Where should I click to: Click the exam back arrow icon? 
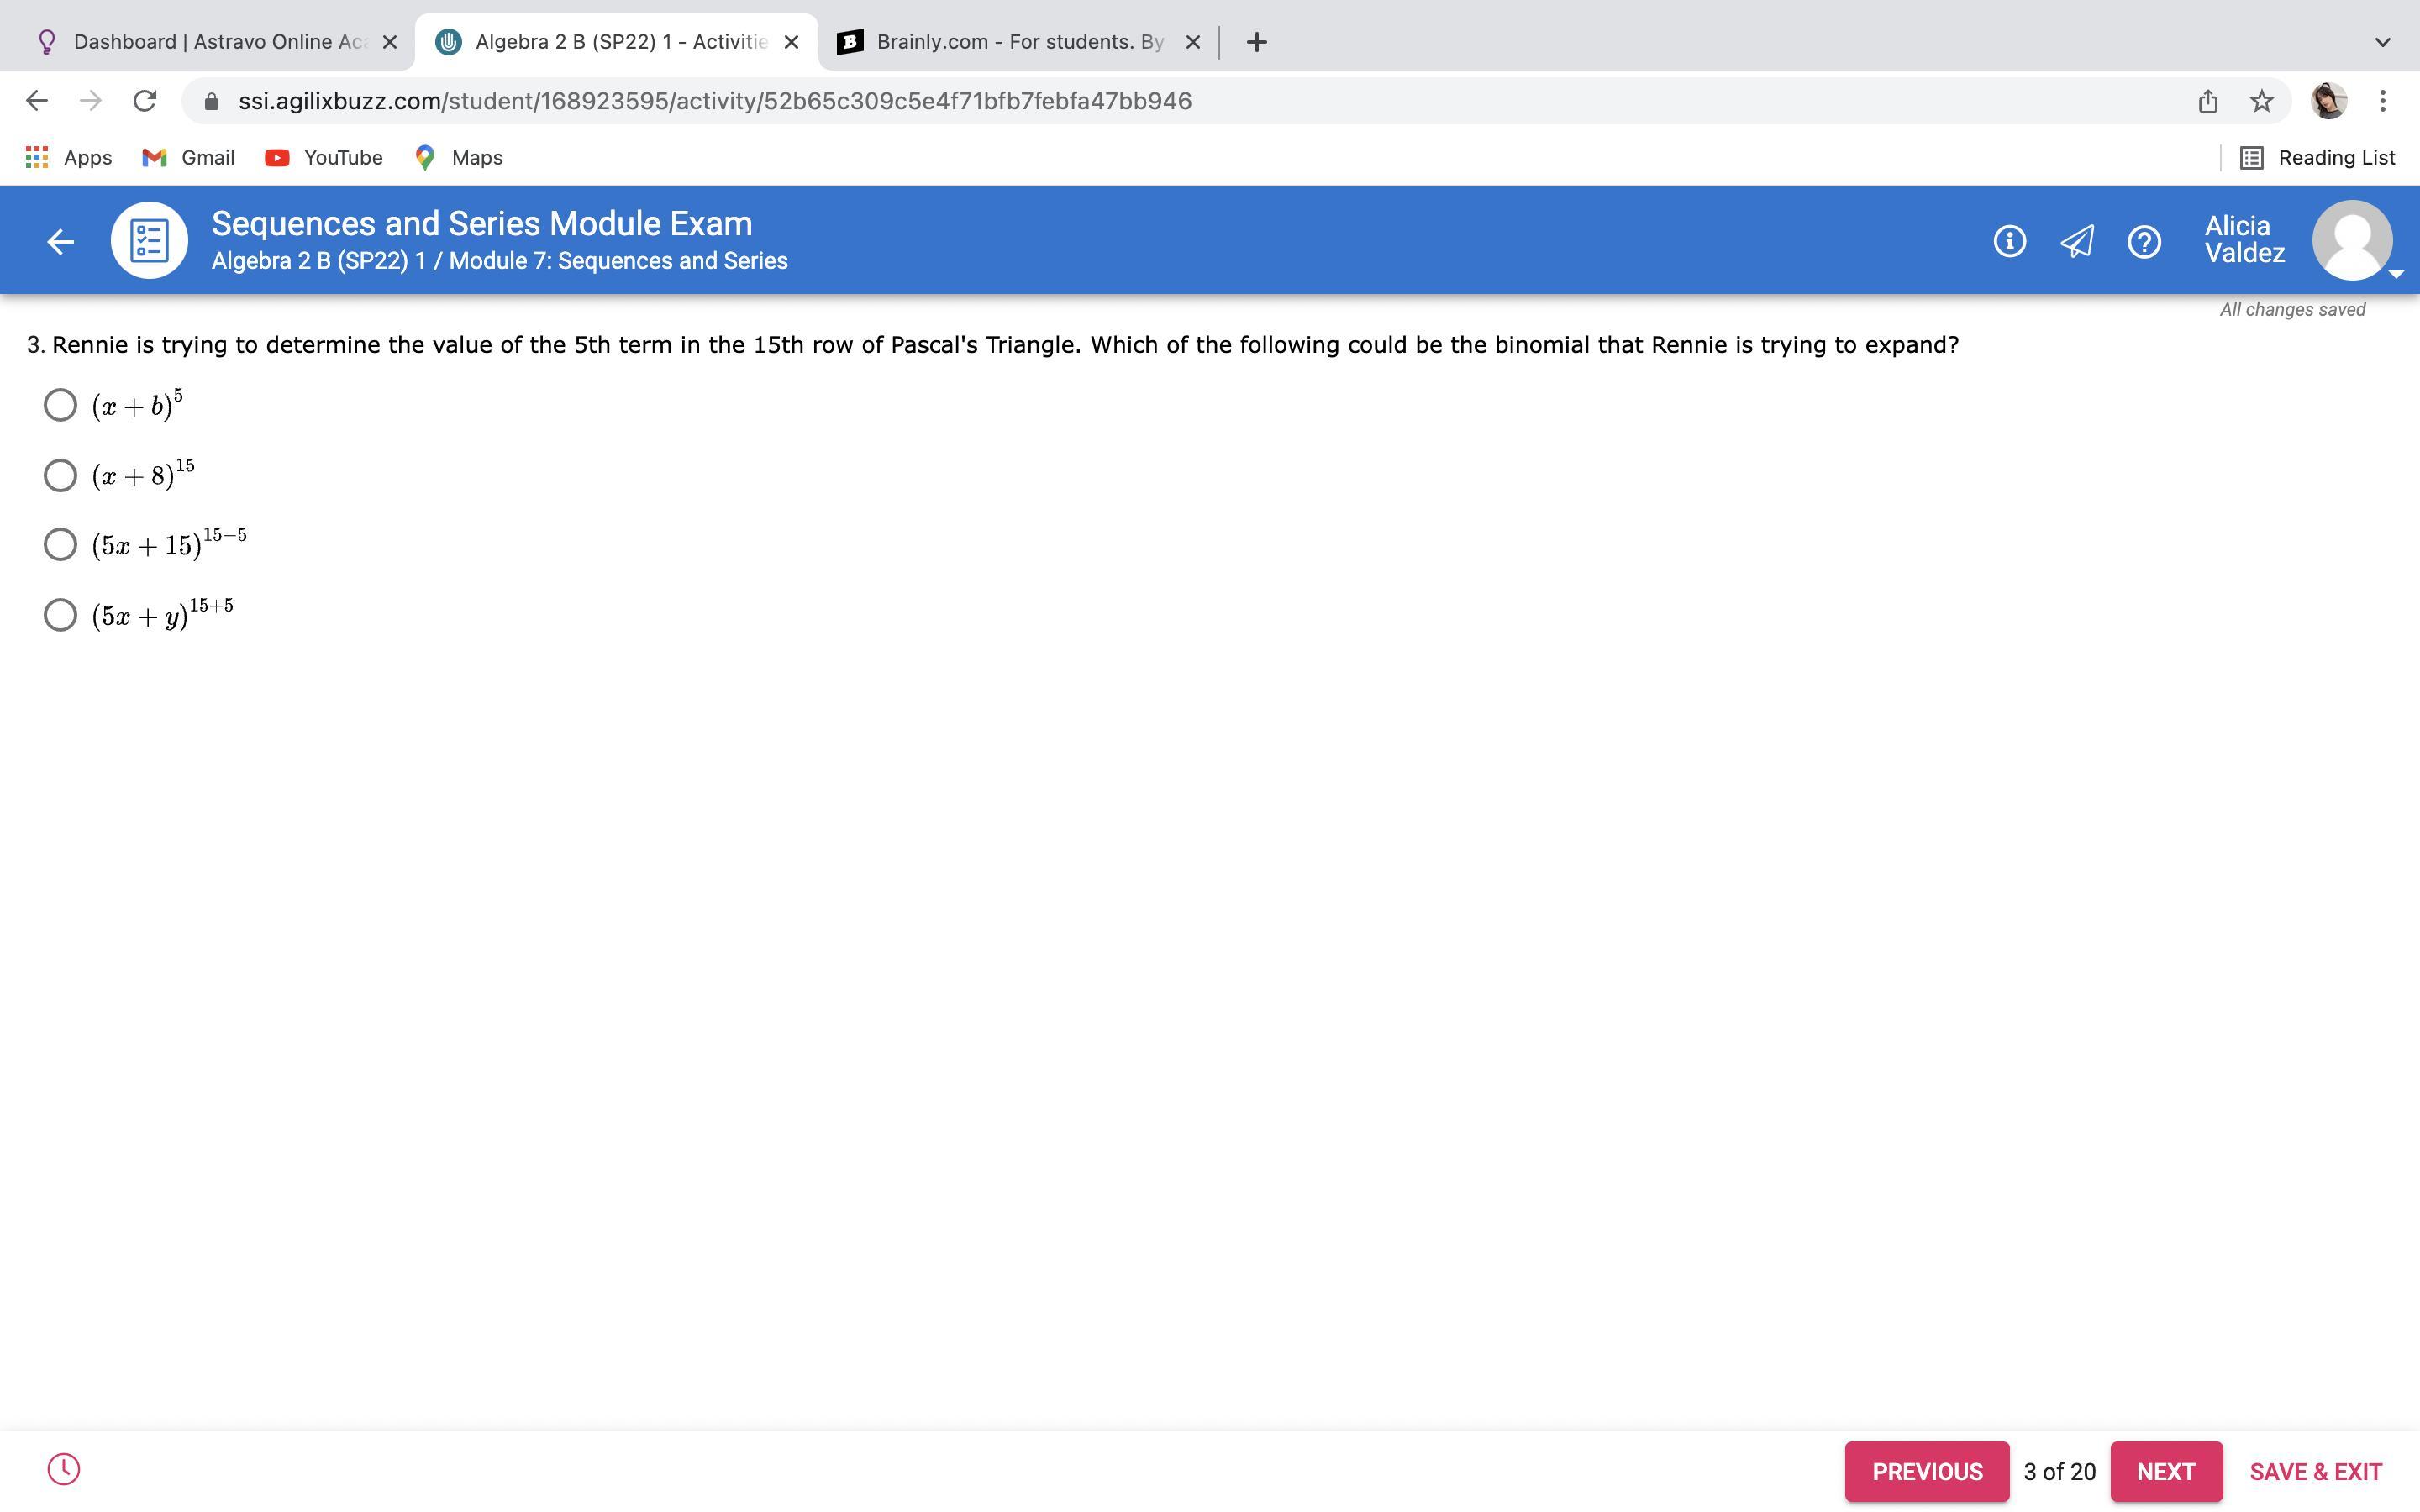60,241
